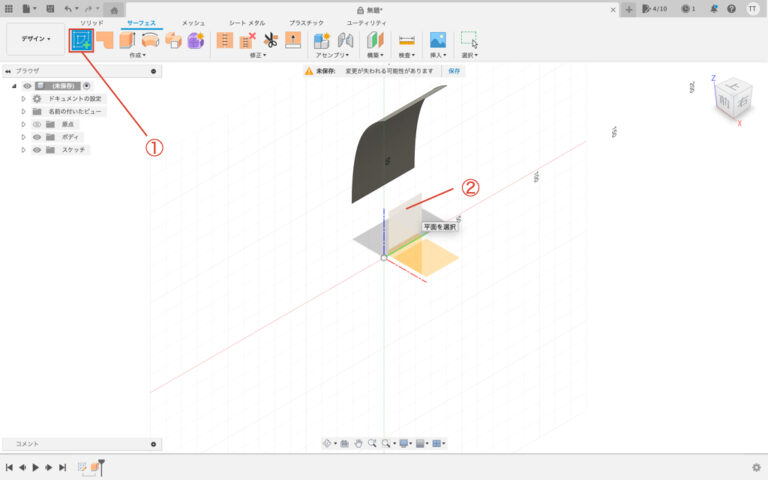Screen dimensions: 768x480
Task: Show the hidden 原点 folder
Action: click(36, 124)
